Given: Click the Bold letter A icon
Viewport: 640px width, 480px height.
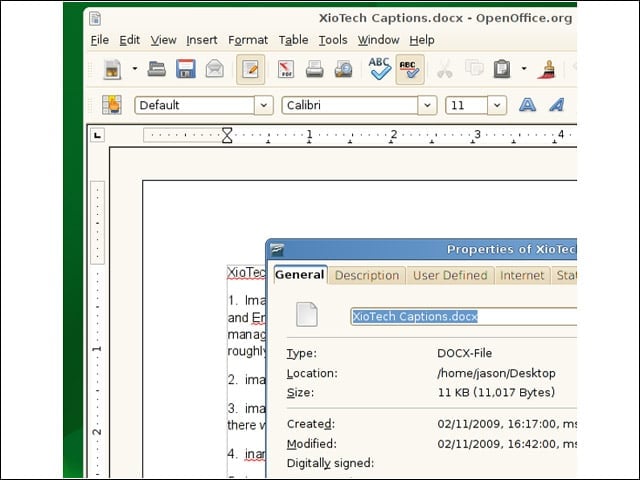Looking at the screenshot, I should click(527, 105).
